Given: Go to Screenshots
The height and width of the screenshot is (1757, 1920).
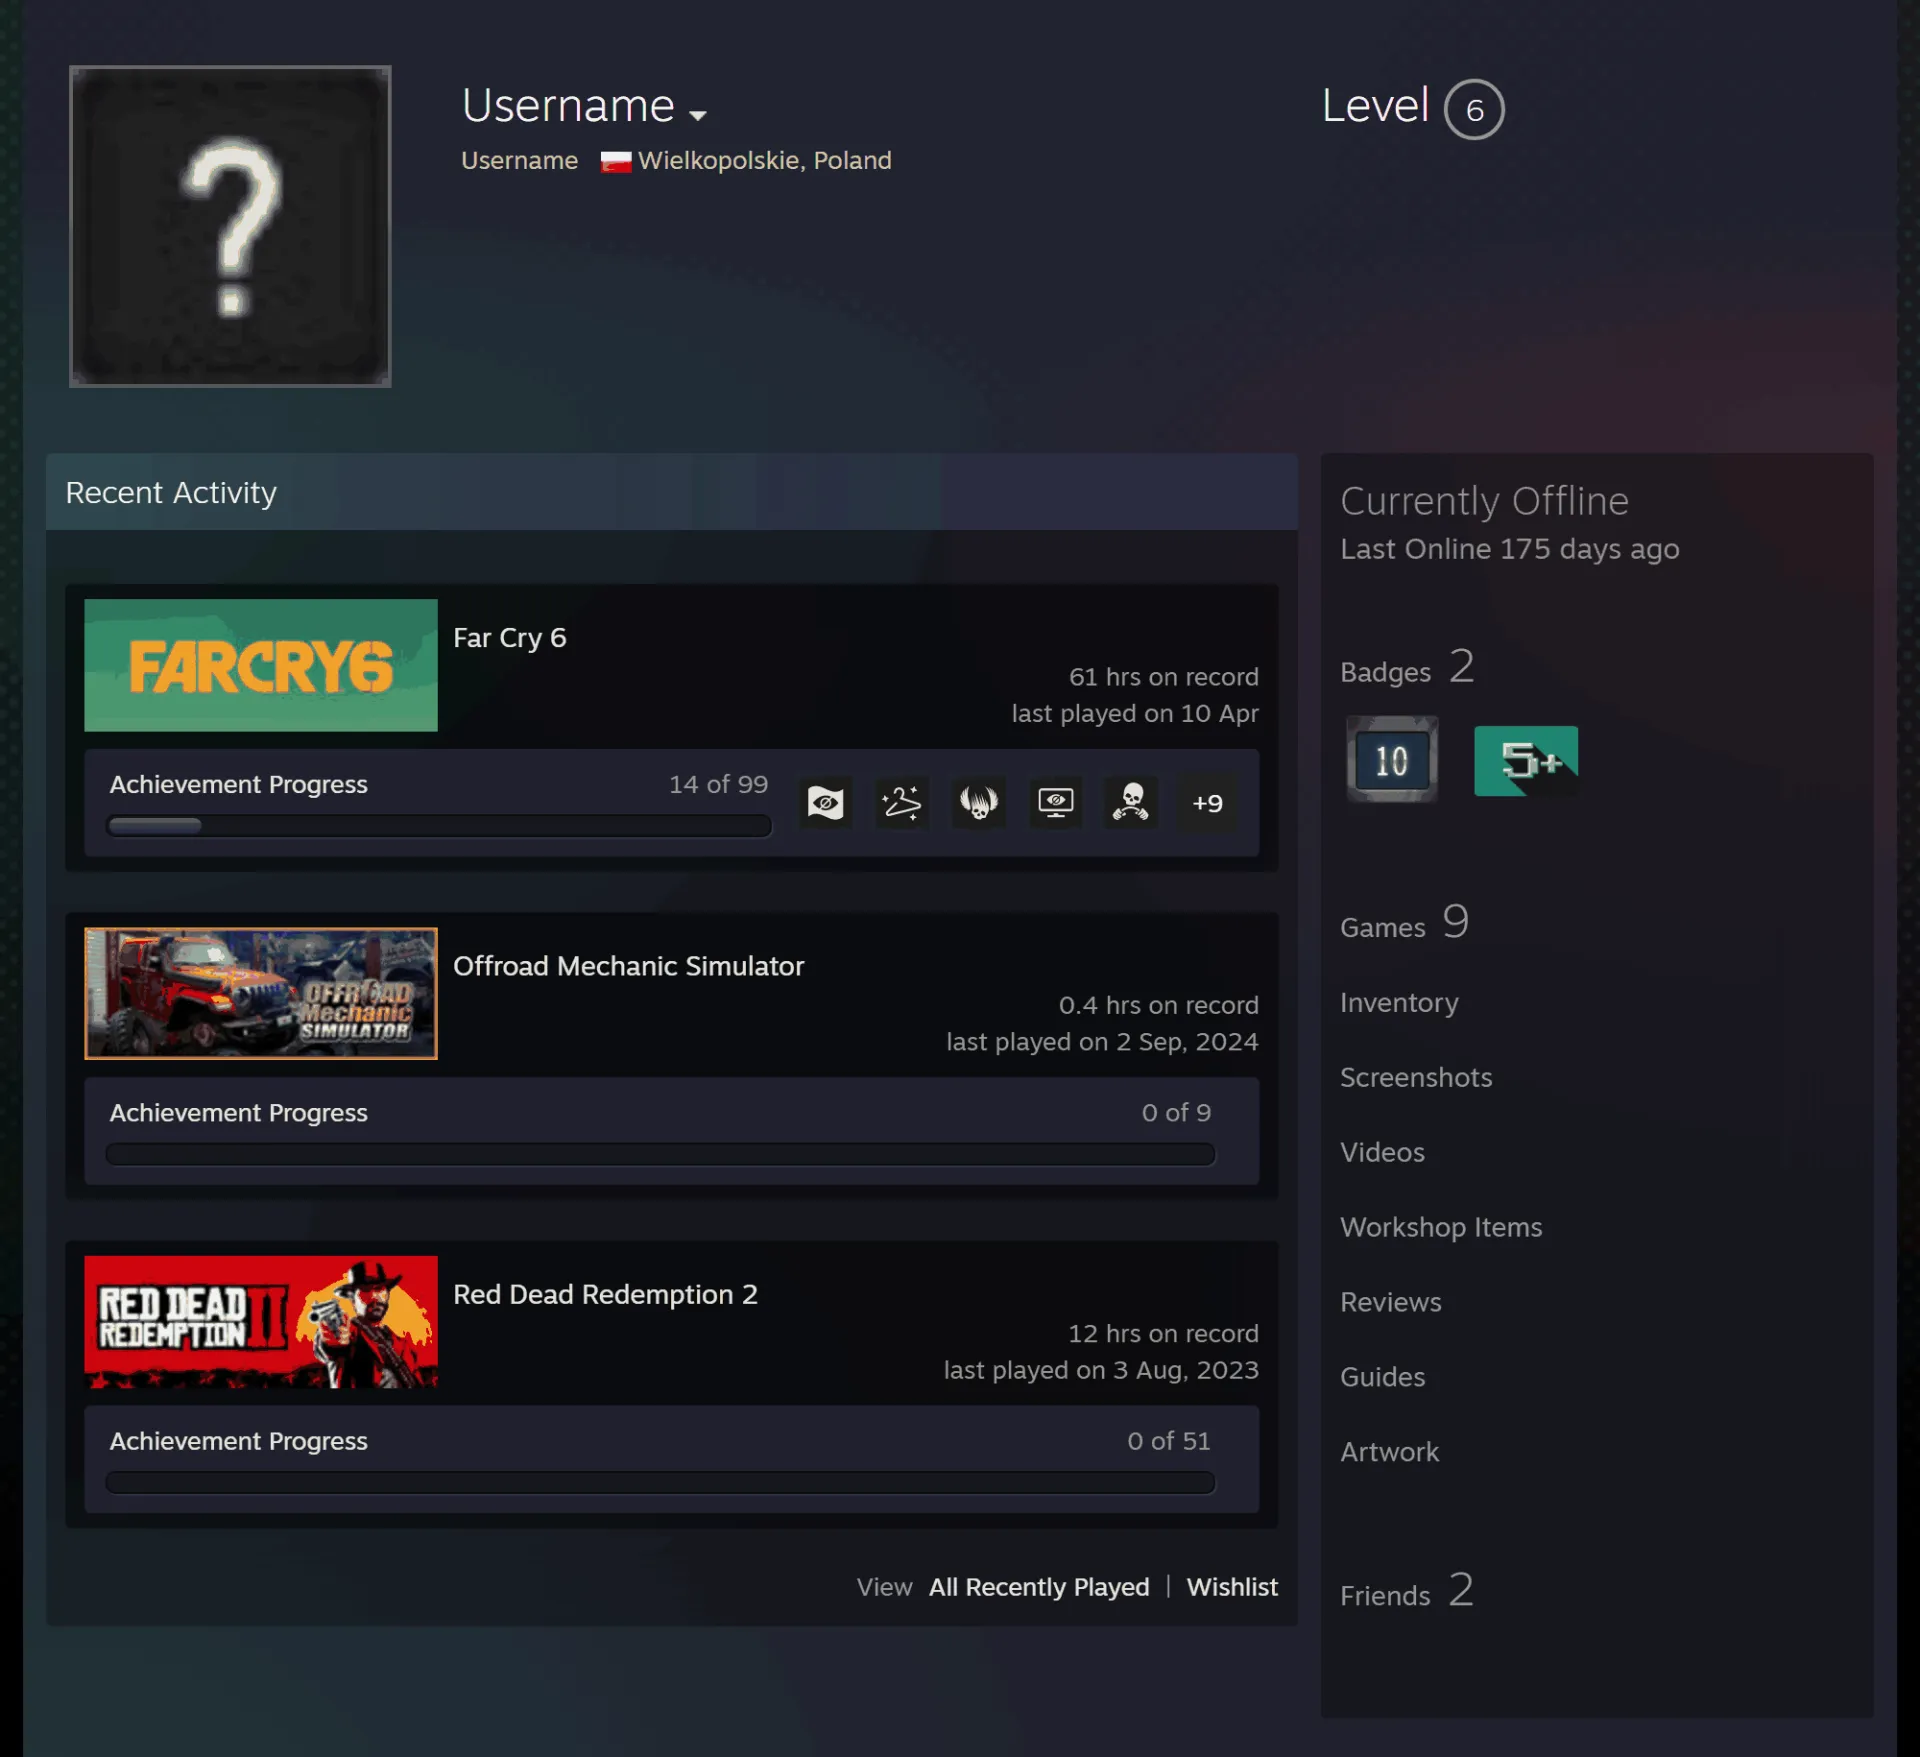Looking at the screenshot, I should [x=1416, y=1077].
